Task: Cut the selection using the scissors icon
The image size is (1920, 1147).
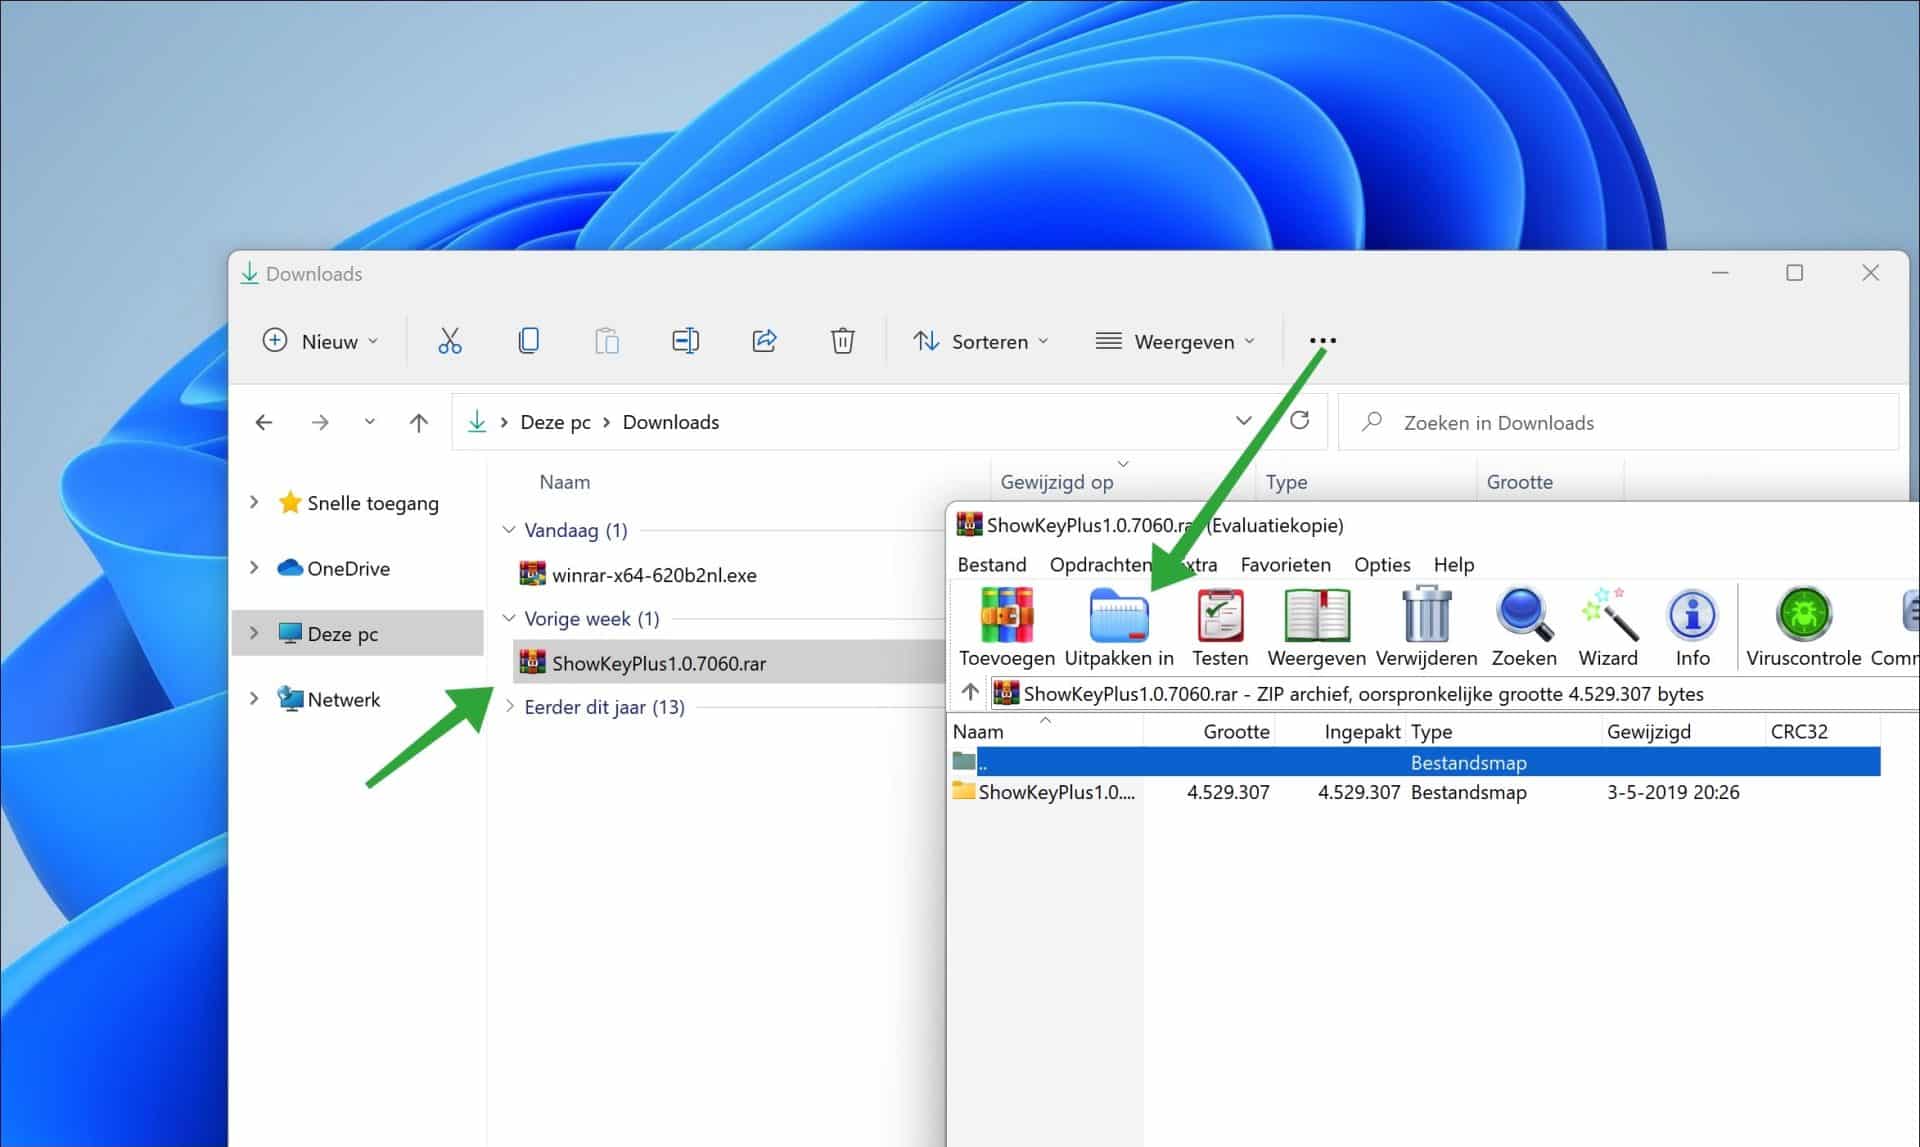Action: (x=449, y=340)
